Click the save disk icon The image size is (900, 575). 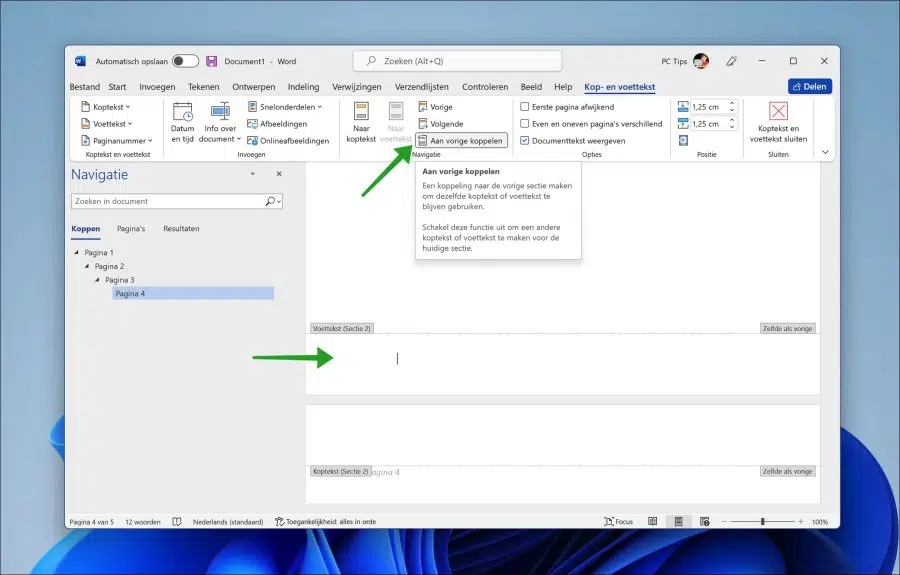(211, 61)
